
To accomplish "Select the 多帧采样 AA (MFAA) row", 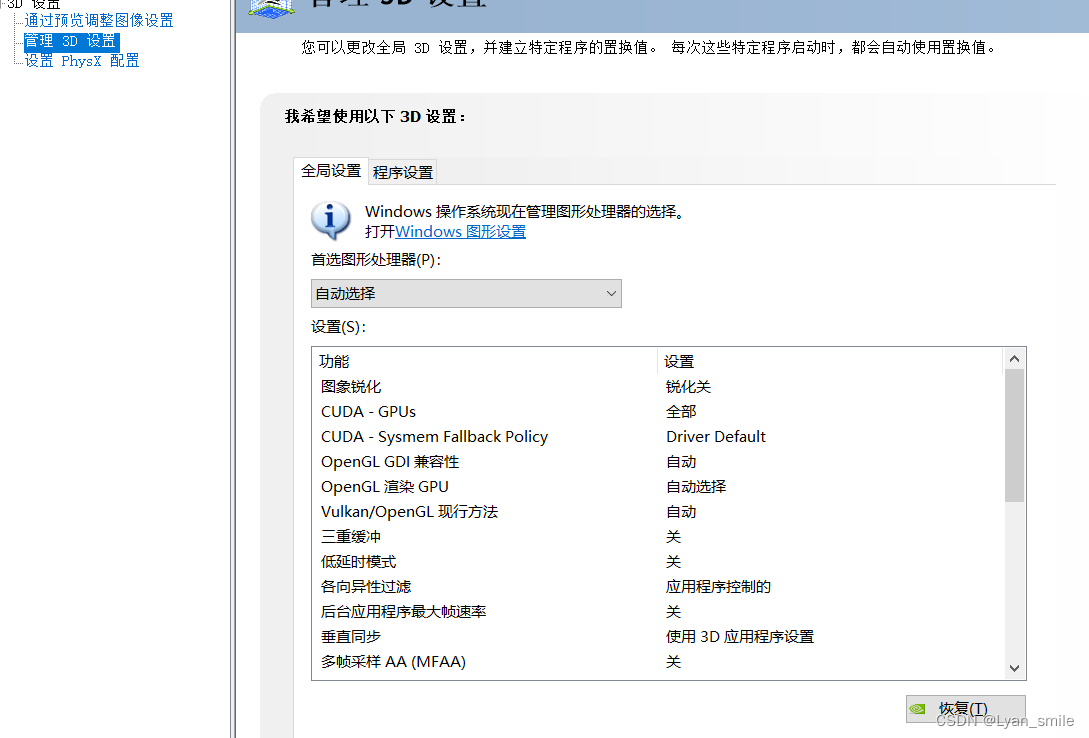I will click(658, 662).
